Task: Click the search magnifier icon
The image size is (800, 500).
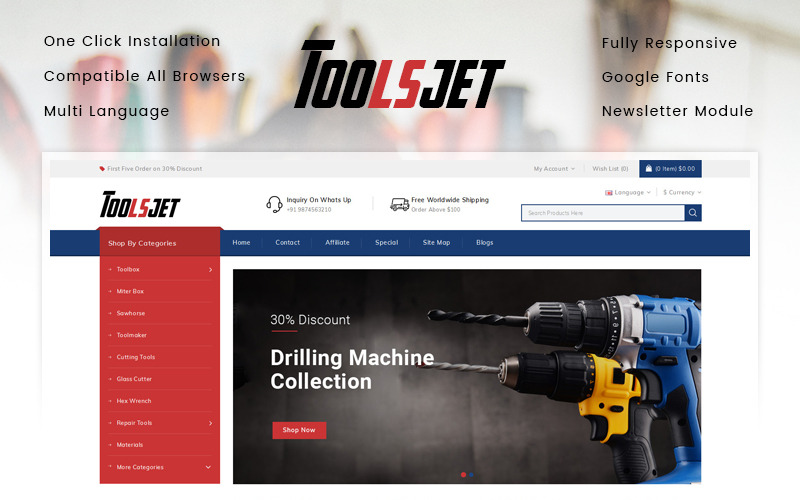Action: coord(693,213)
